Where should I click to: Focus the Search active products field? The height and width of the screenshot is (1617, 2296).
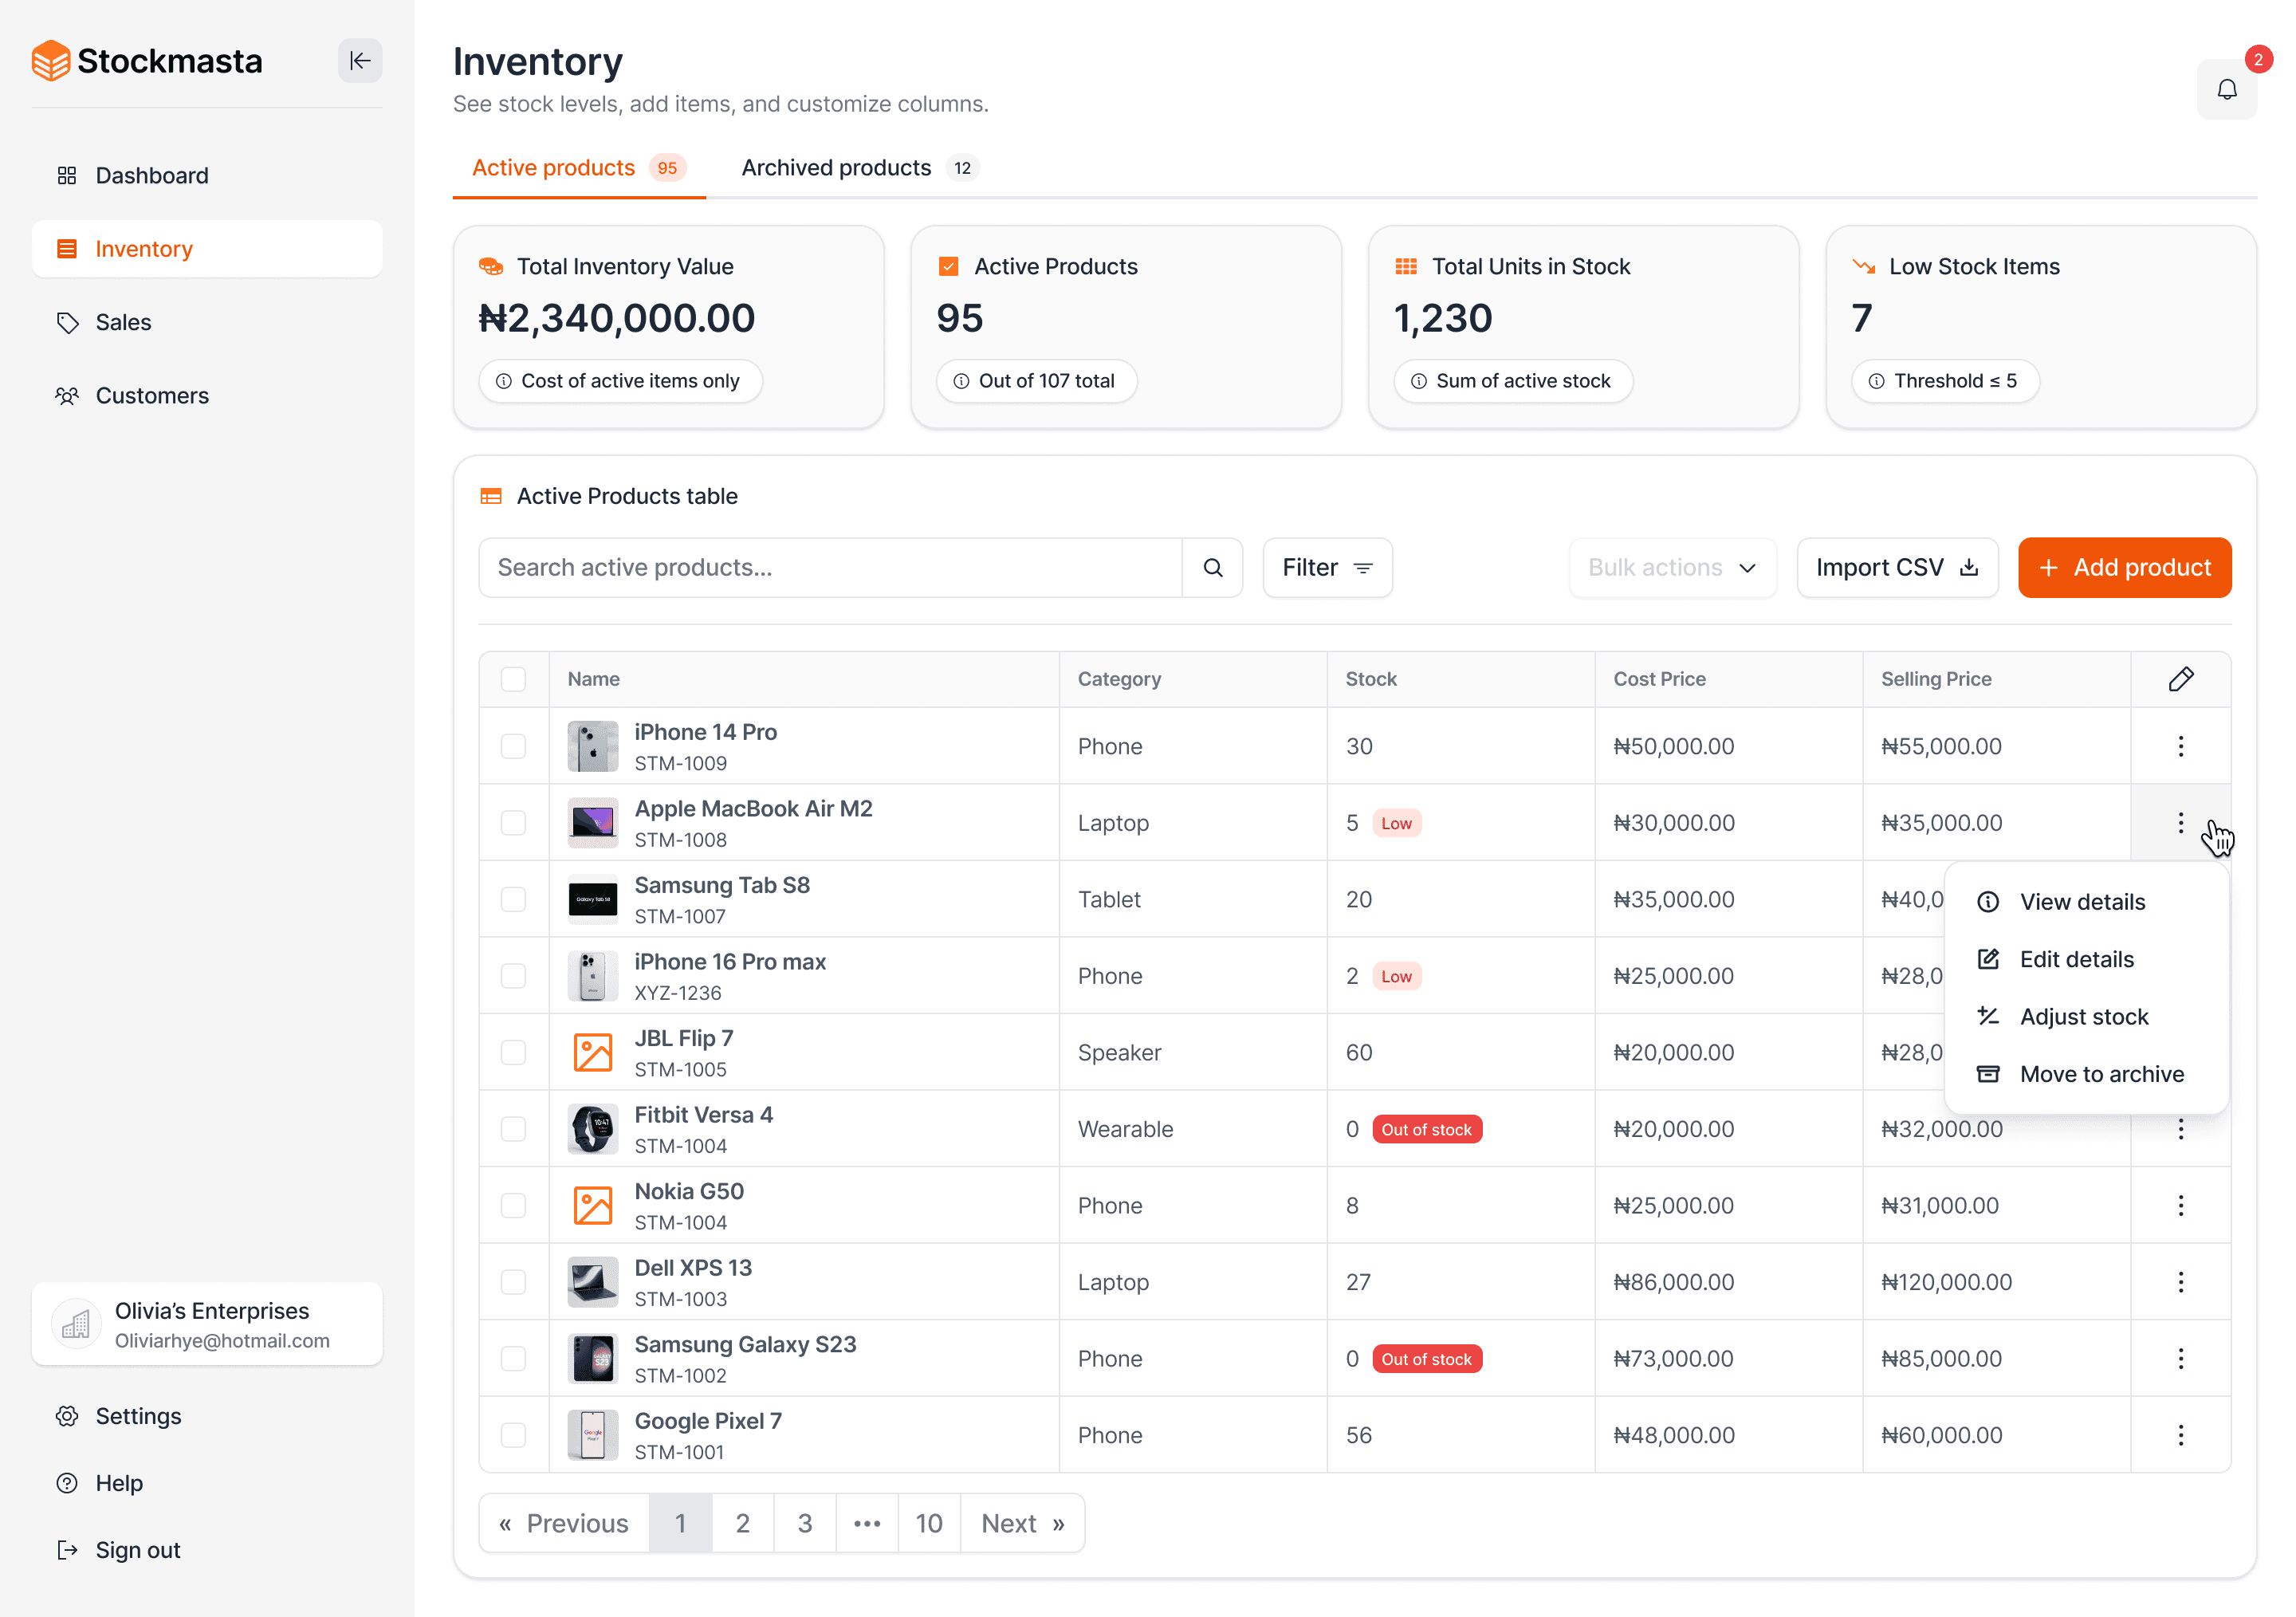830,568
